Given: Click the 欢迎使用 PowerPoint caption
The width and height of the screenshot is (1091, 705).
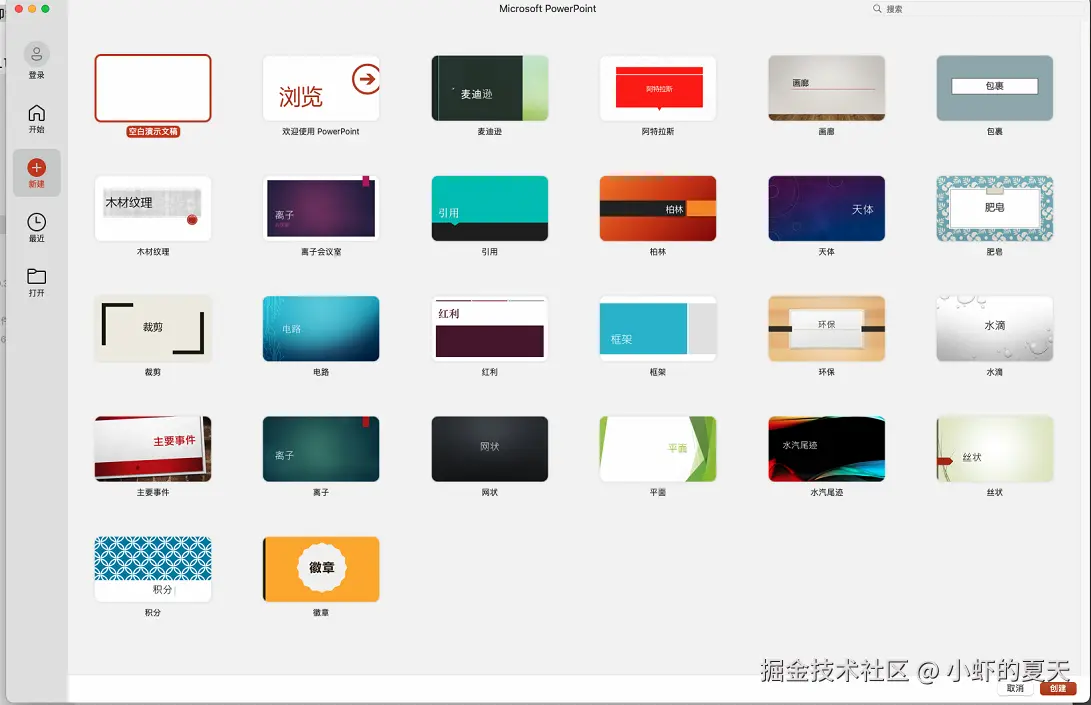Looking at the screenshot, I should tap(321, 132).
